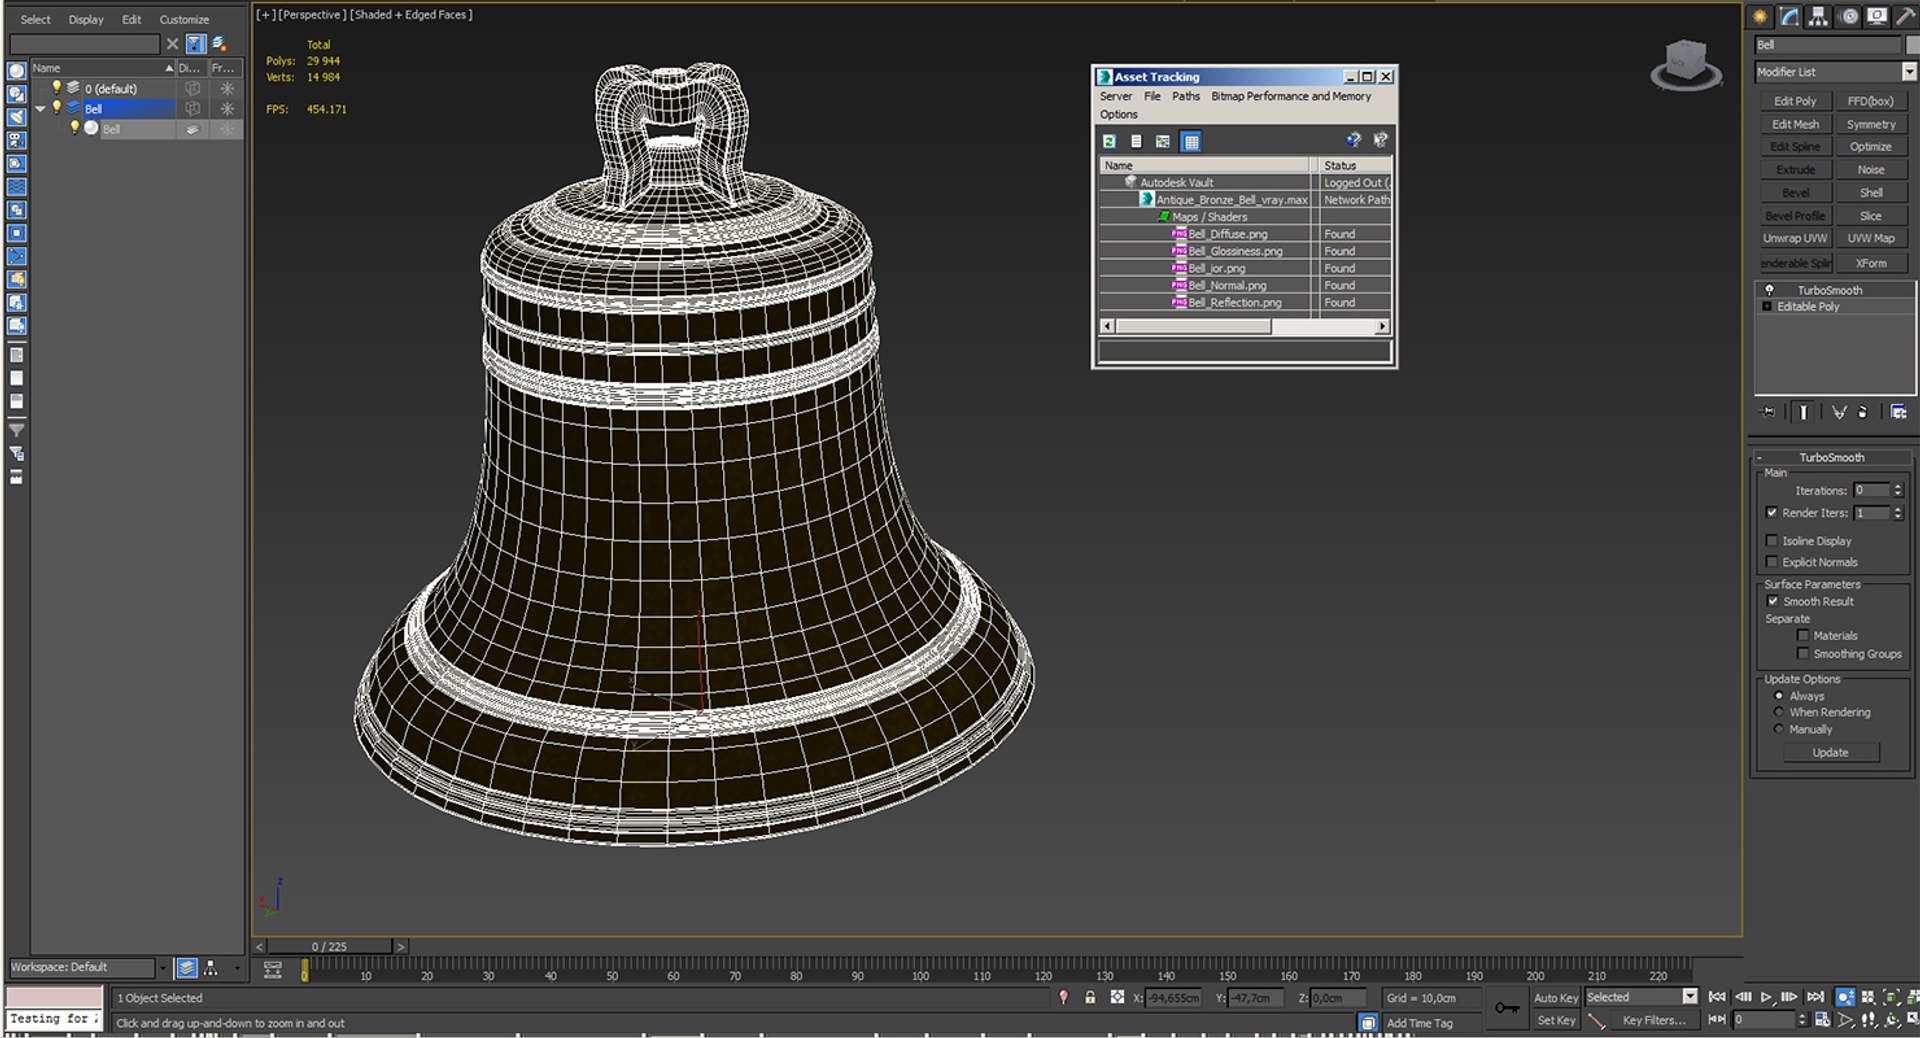Toggle Show End Result in modifier stack
The width and height of the screenshot is (1920, 1038).
tap(1803, 412)
